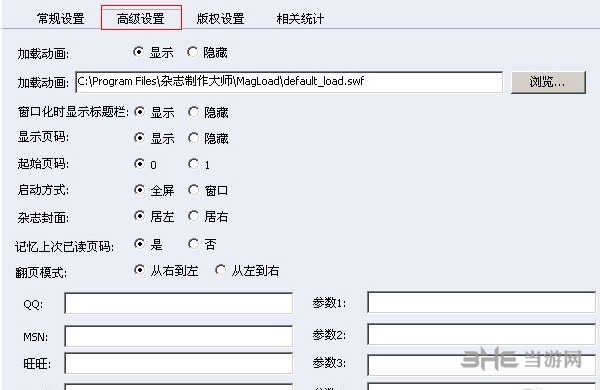Click the QQ input field
600x390 pixels.
click(x=179, y=303)
